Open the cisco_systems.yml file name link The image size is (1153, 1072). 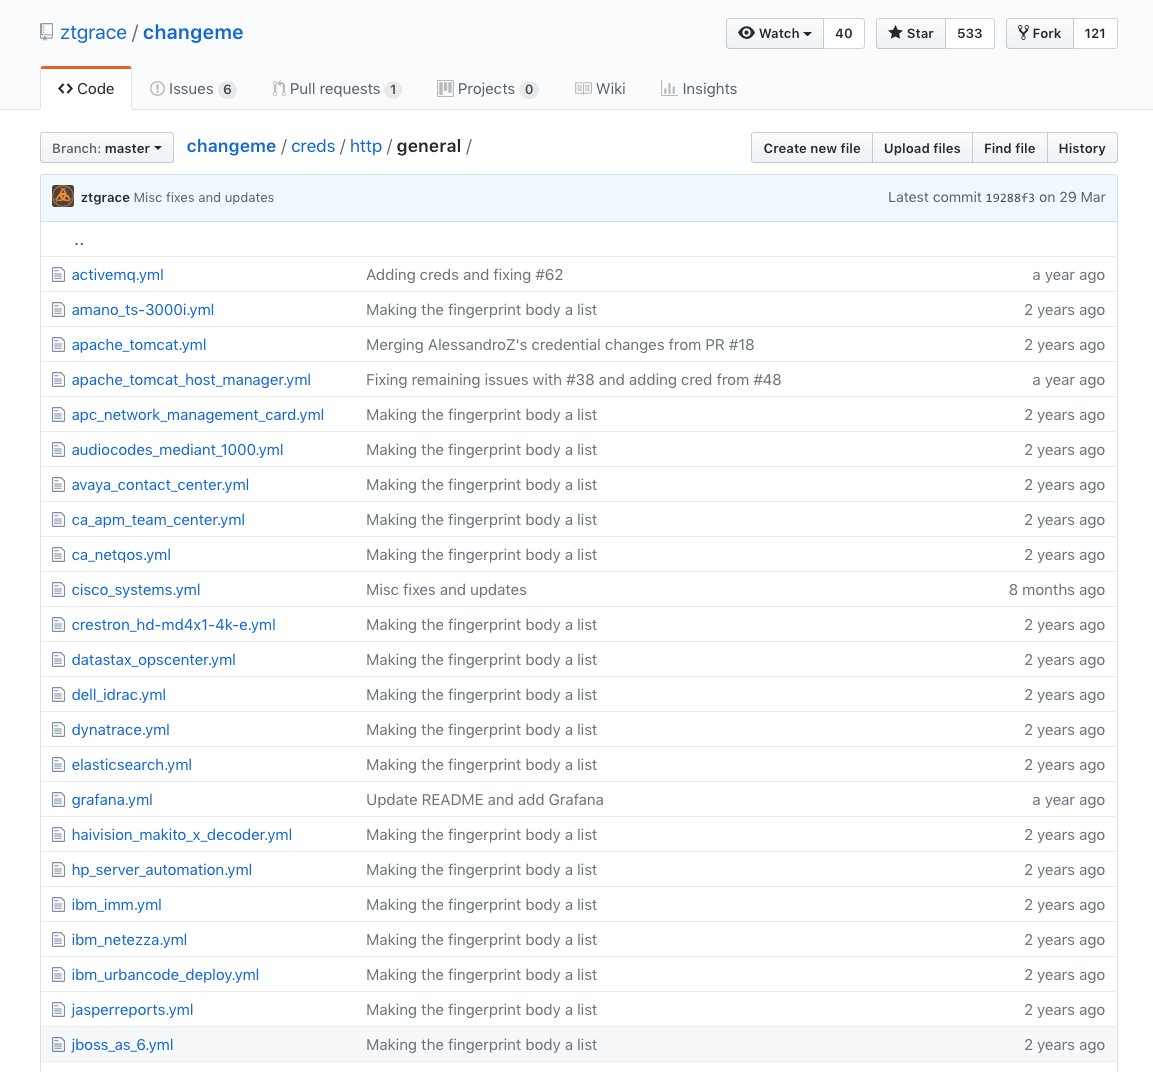tap(136, 590)
